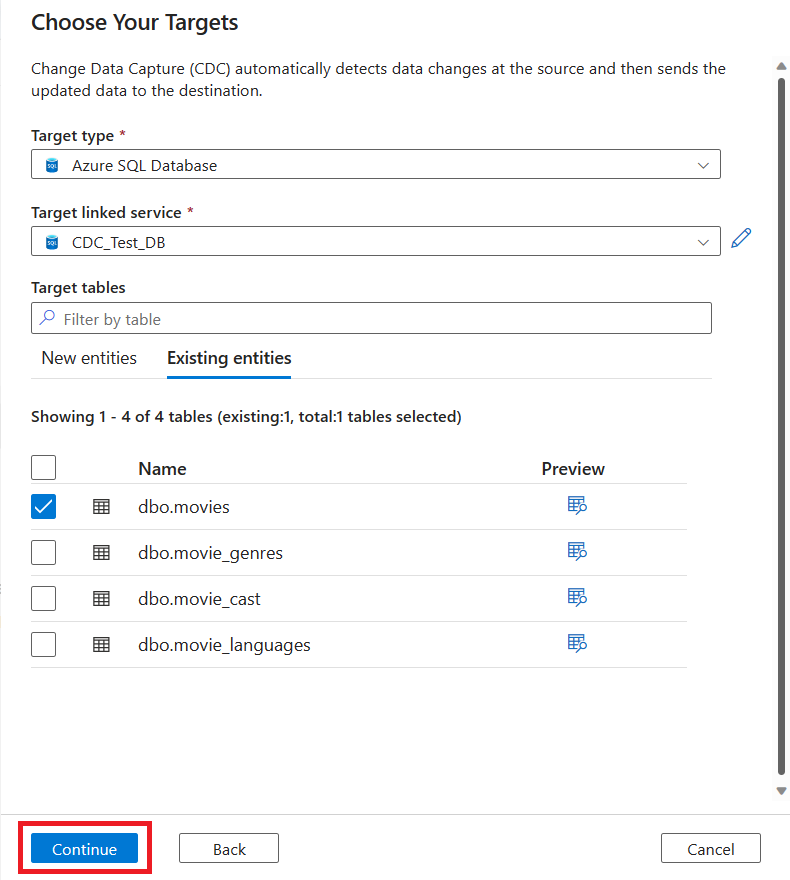
Task: Cancel the target configuration
Action: coord(710,848)
